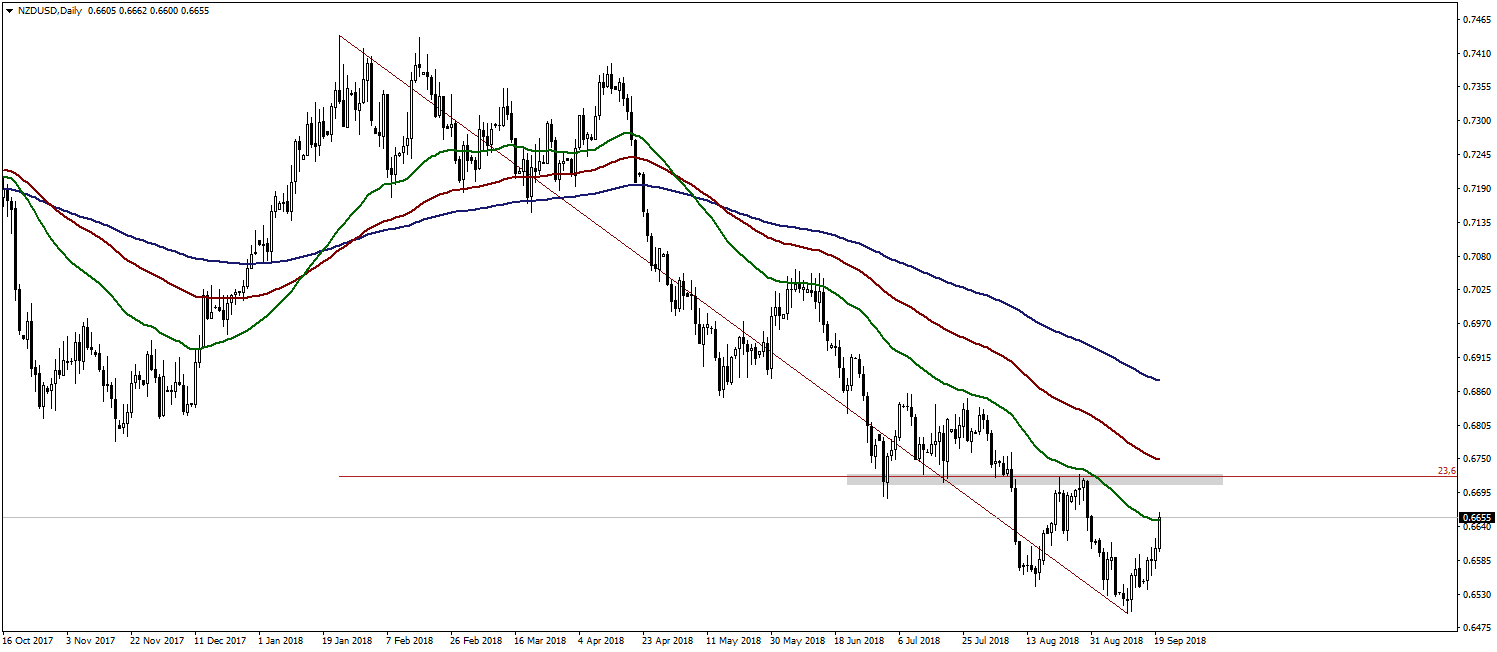This screenshot has width=1497, height=652.
Task: Click the 0.6805 price axis label
Action: (x=1476, y=426)
